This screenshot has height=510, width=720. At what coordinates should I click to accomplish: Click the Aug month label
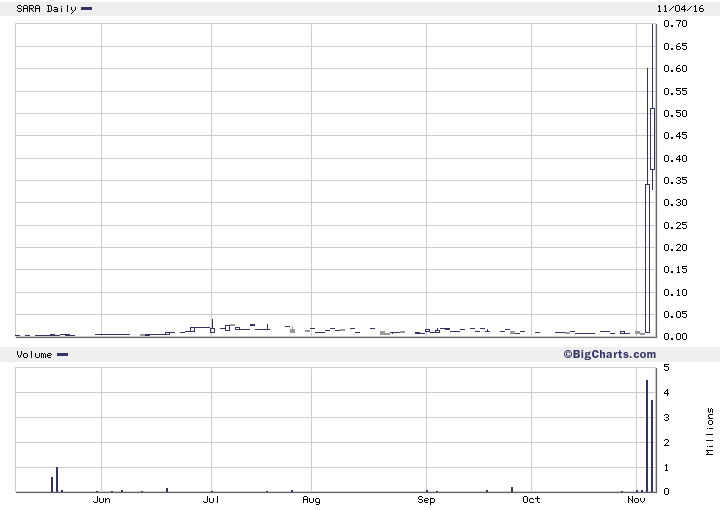[x=311, y=500]
